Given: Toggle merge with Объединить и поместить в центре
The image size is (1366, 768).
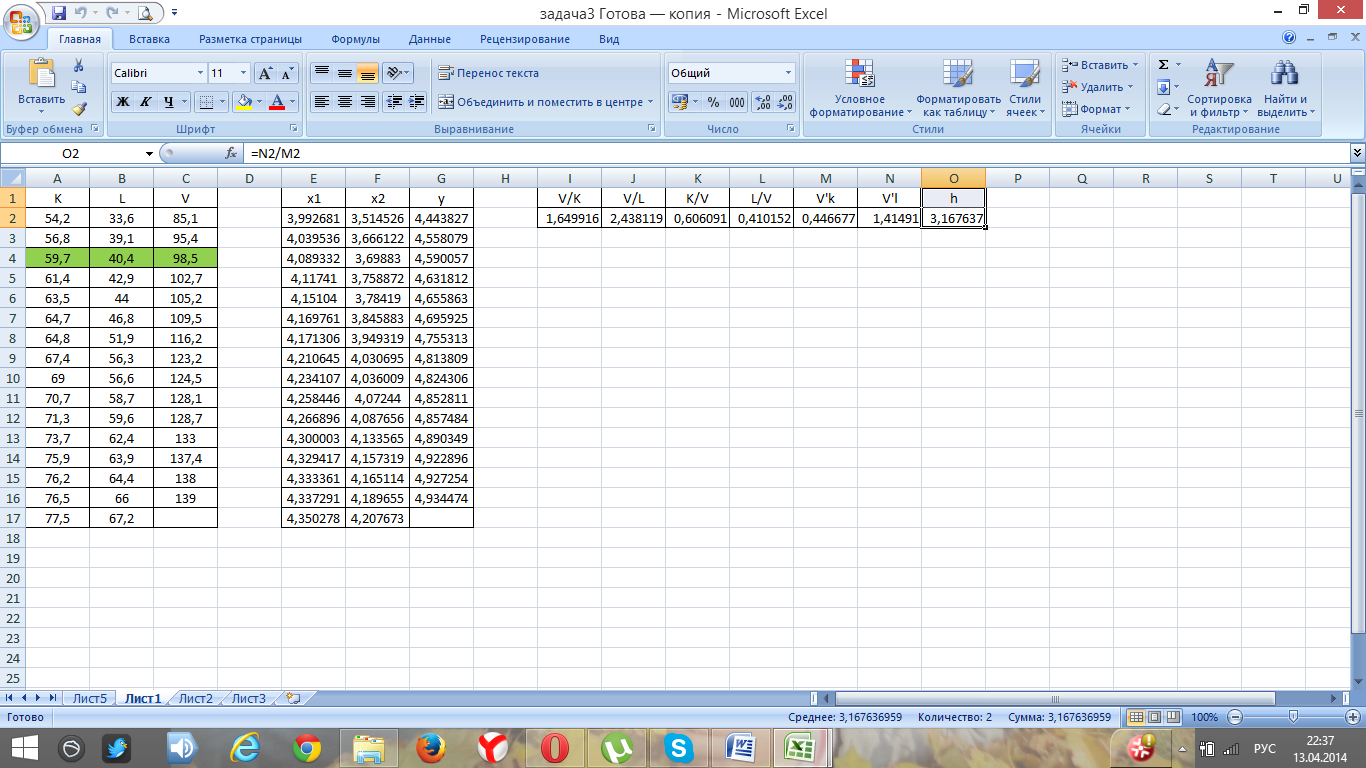Looking at the screenshot, I should tap(540, 102).
